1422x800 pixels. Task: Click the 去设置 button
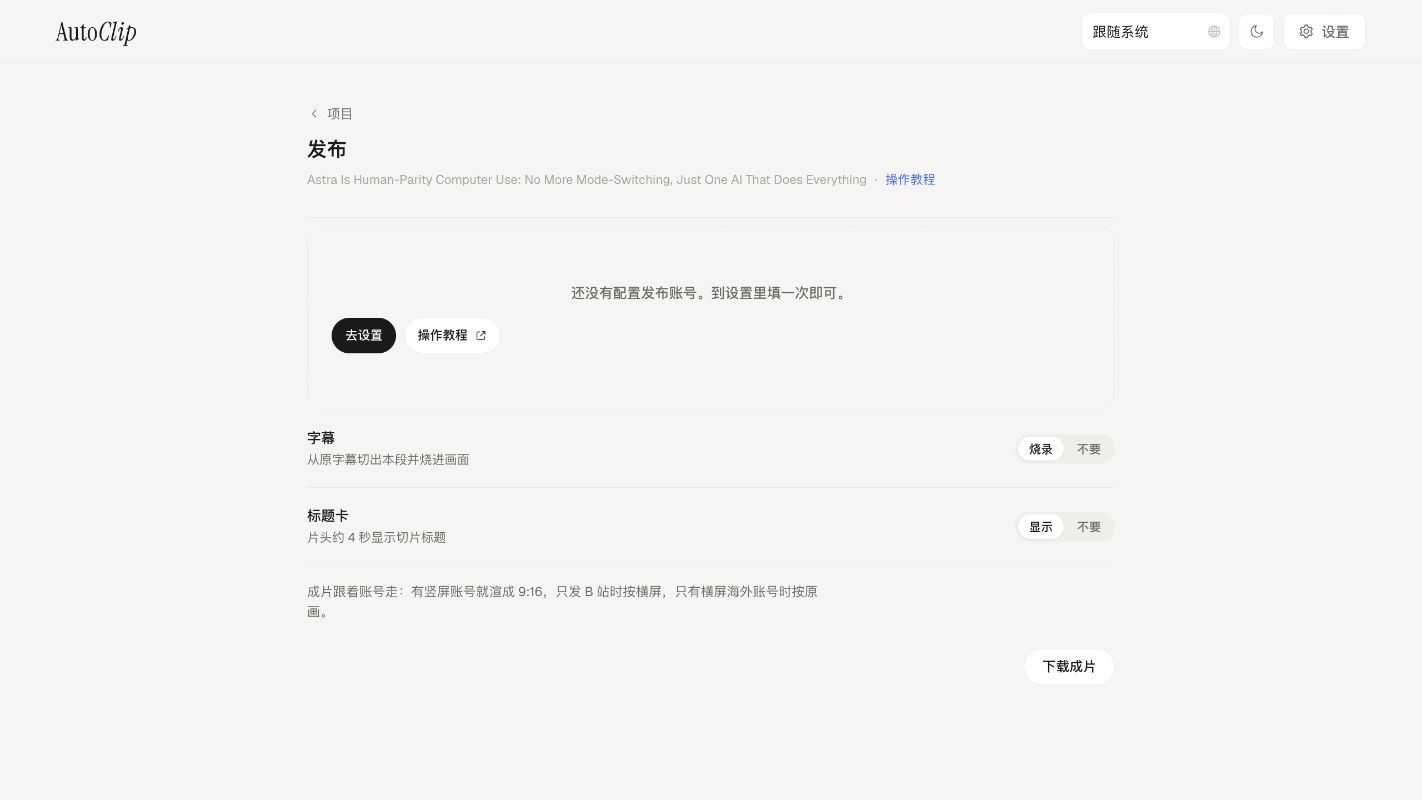pos(364,336)
